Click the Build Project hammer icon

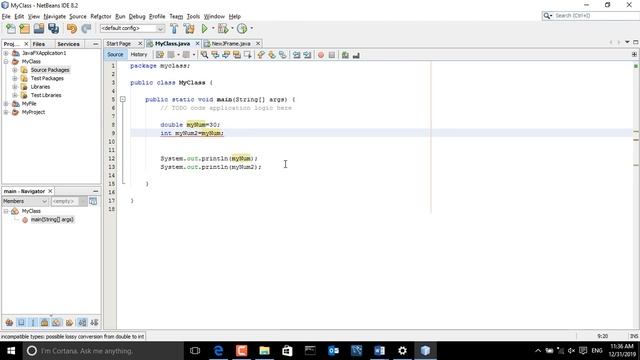pos(174,29)
